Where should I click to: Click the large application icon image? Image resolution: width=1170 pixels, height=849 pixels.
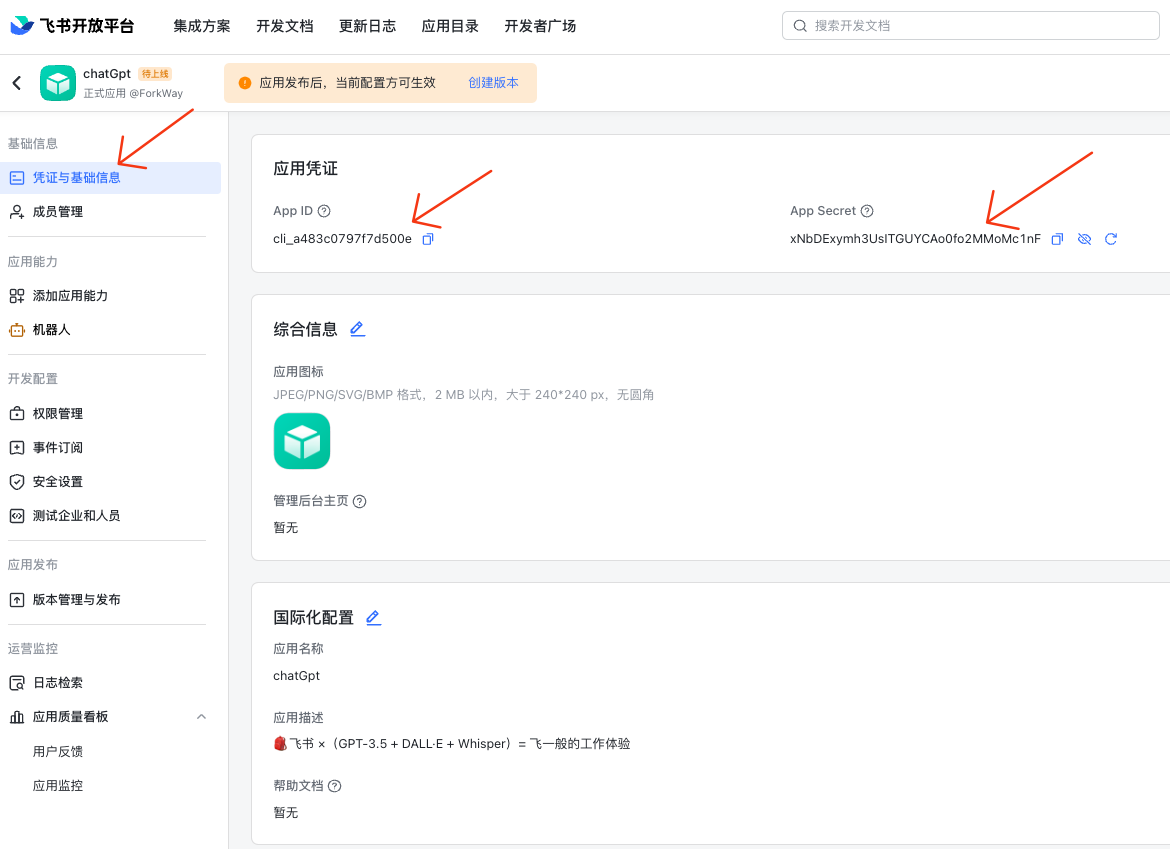click(301, 441)
